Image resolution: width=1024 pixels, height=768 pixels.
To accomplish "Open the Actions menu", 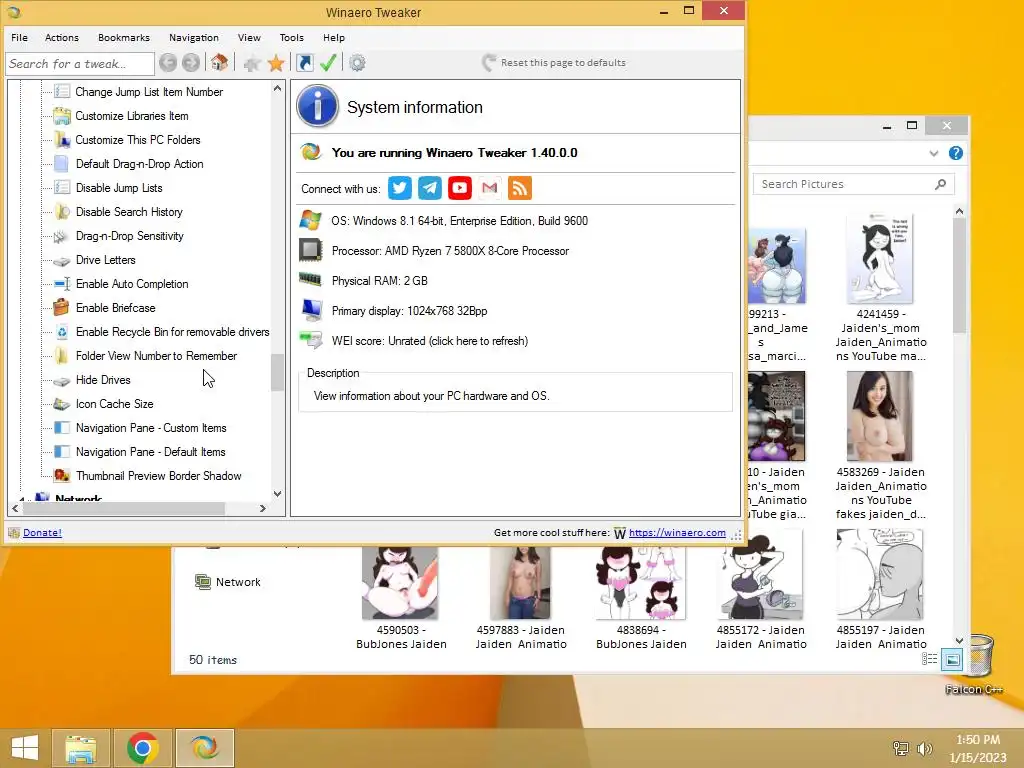I will (x=62, y=38).
